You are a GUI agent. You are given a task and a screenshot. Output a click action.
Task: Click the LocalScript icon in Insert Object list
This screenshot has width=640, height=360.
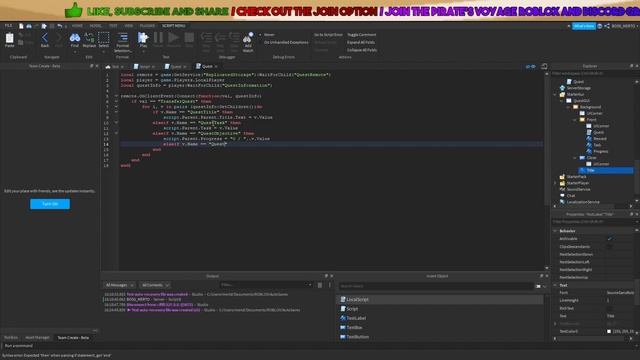[343, 299]
